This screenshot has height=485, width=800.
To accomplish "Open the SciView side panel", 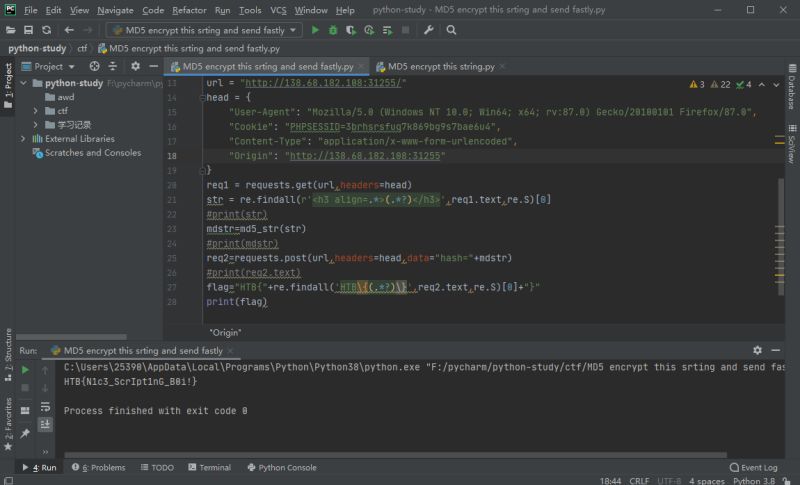I will [792, 144].
